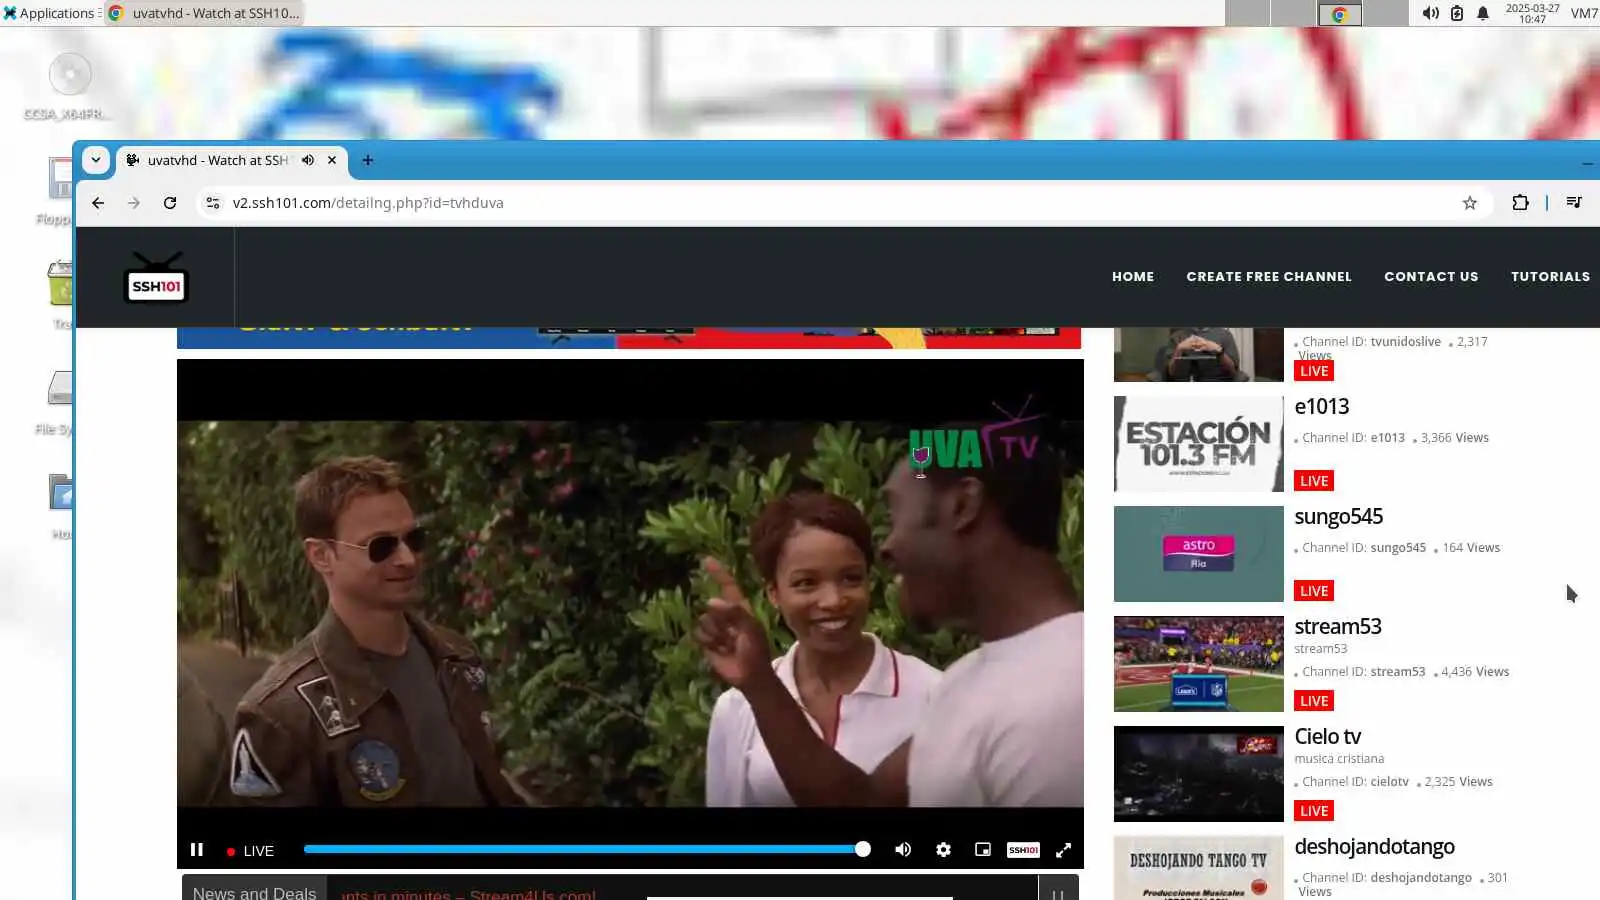Open the CONTACT US page
The width and height of the screenshot is (1600, 900).
[x=1431, y=277]
